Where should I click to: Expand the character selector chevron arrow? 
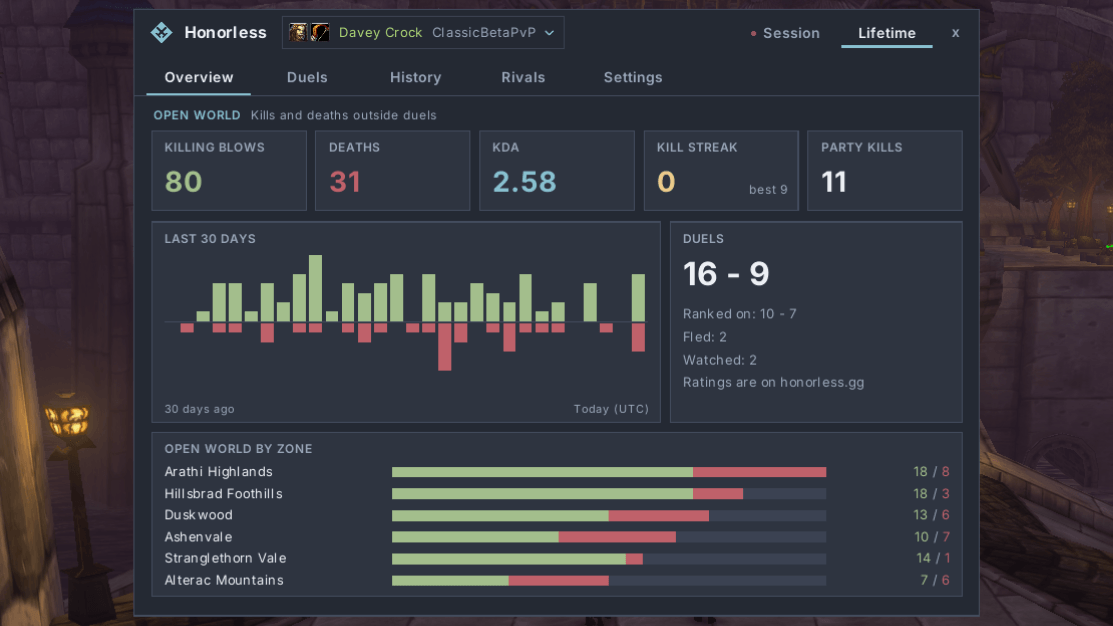[549, 33]
